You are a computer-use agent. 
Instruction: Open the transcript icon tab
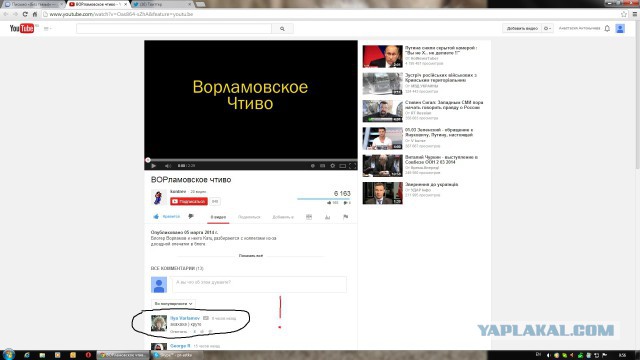[309, 217]
